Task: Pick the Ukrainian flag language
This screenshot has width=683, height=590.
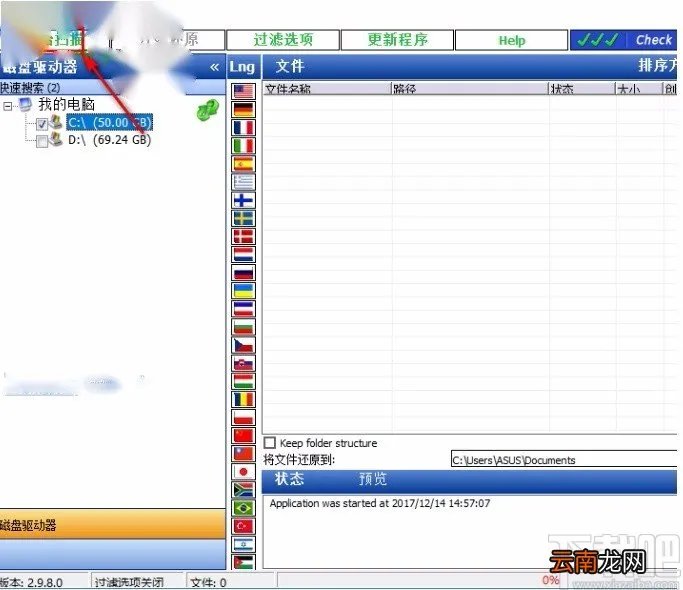Action: (243, 290)
